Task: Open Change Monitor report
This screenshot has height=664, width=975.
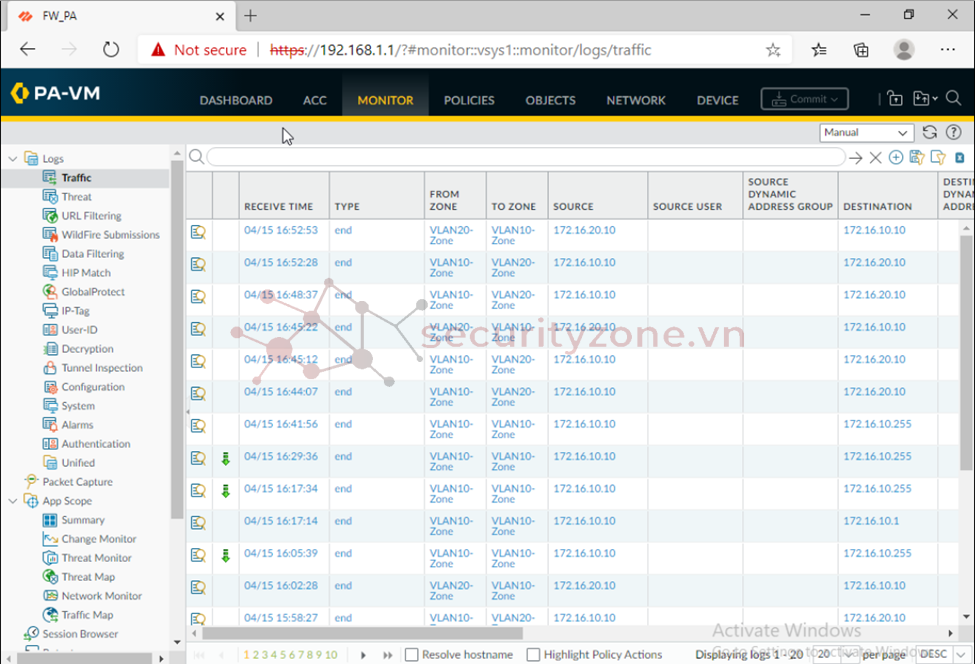Action: 98,539
